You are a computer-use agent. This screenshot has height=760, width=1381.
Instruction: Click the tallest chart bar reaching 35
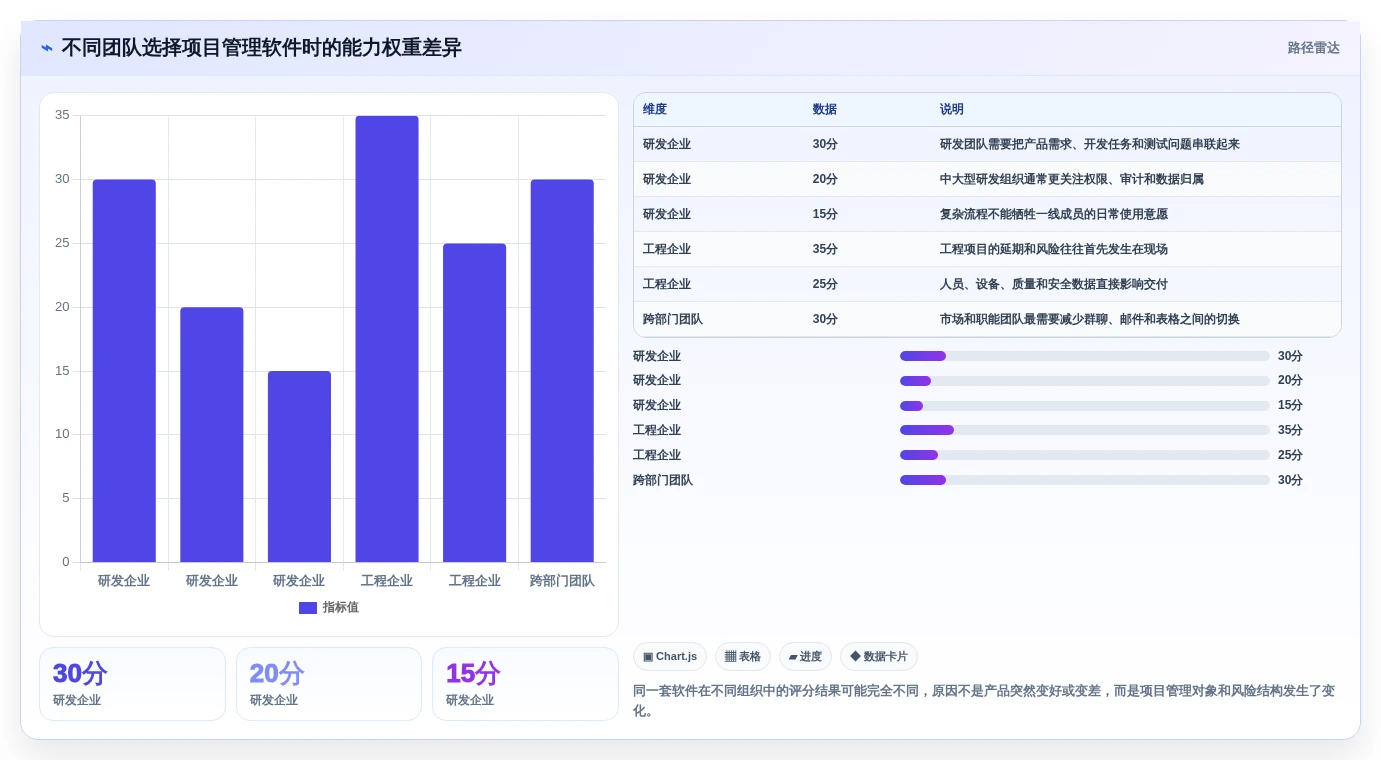pyautogui.click(x=387, y=339)
